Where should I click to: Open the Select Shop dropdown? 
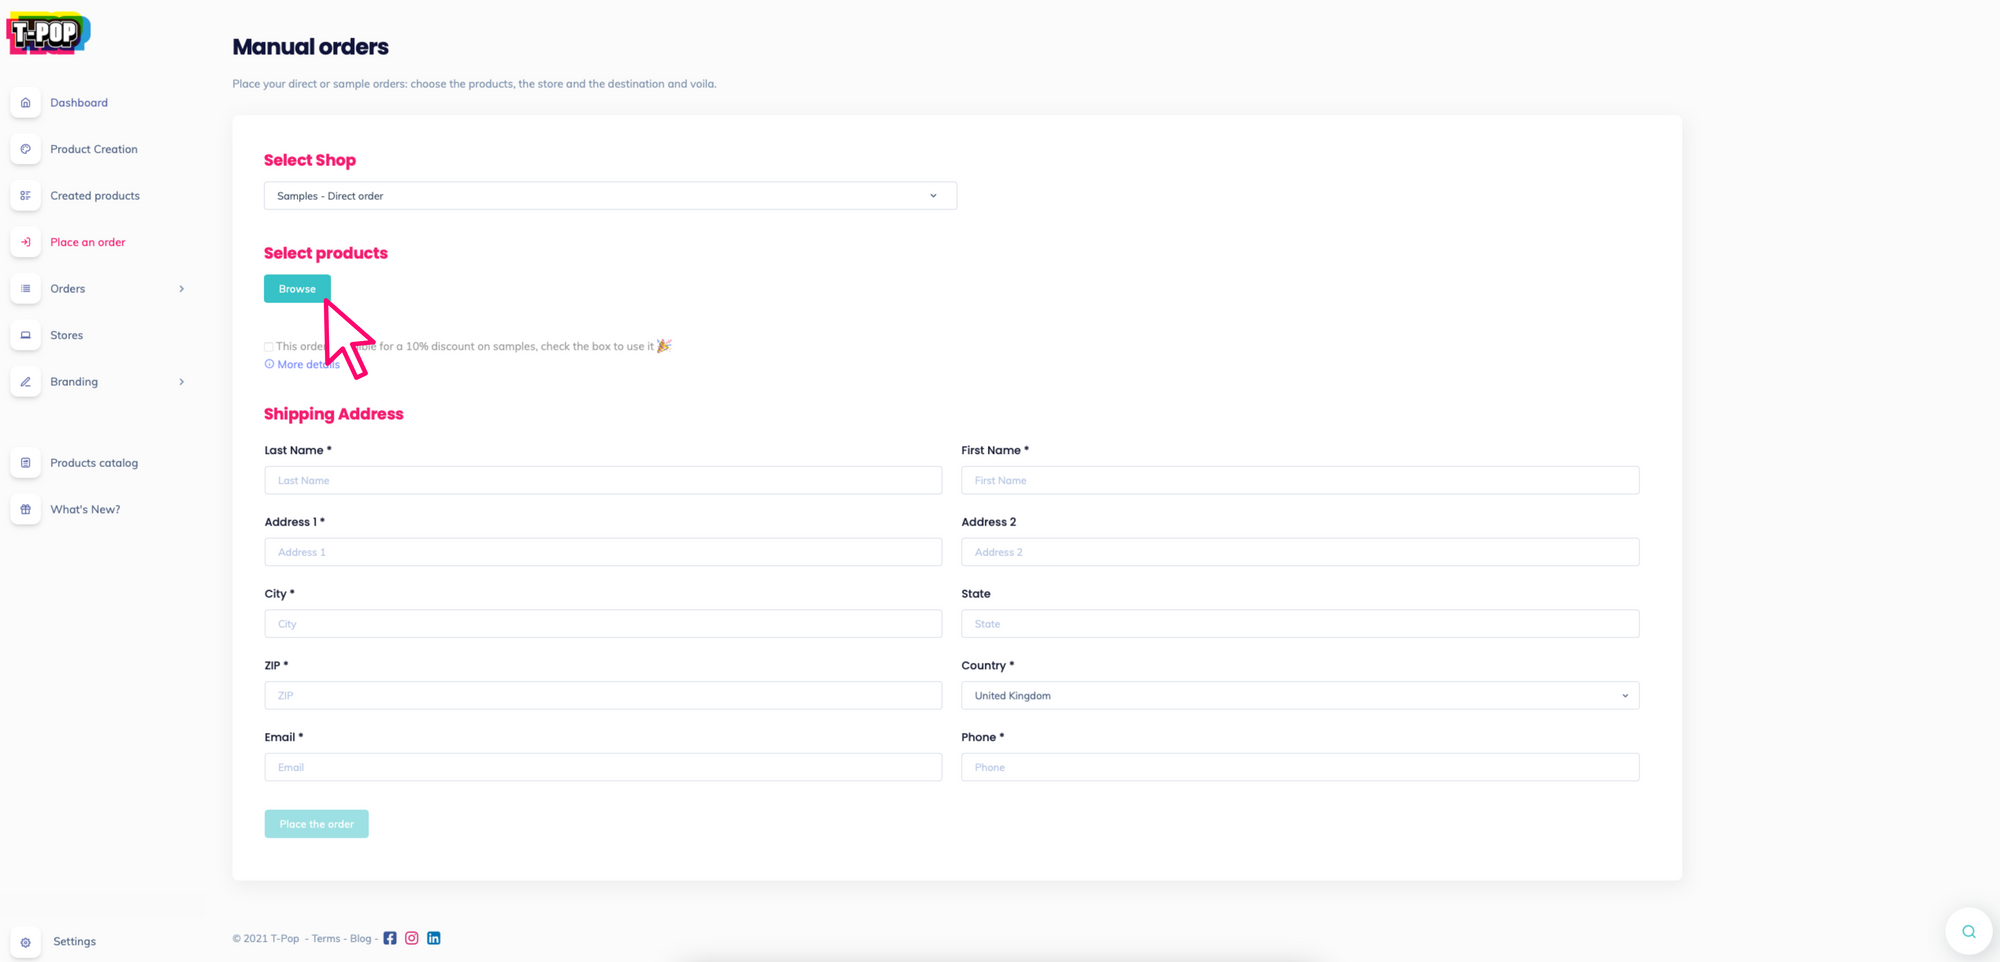coord(610,196)
